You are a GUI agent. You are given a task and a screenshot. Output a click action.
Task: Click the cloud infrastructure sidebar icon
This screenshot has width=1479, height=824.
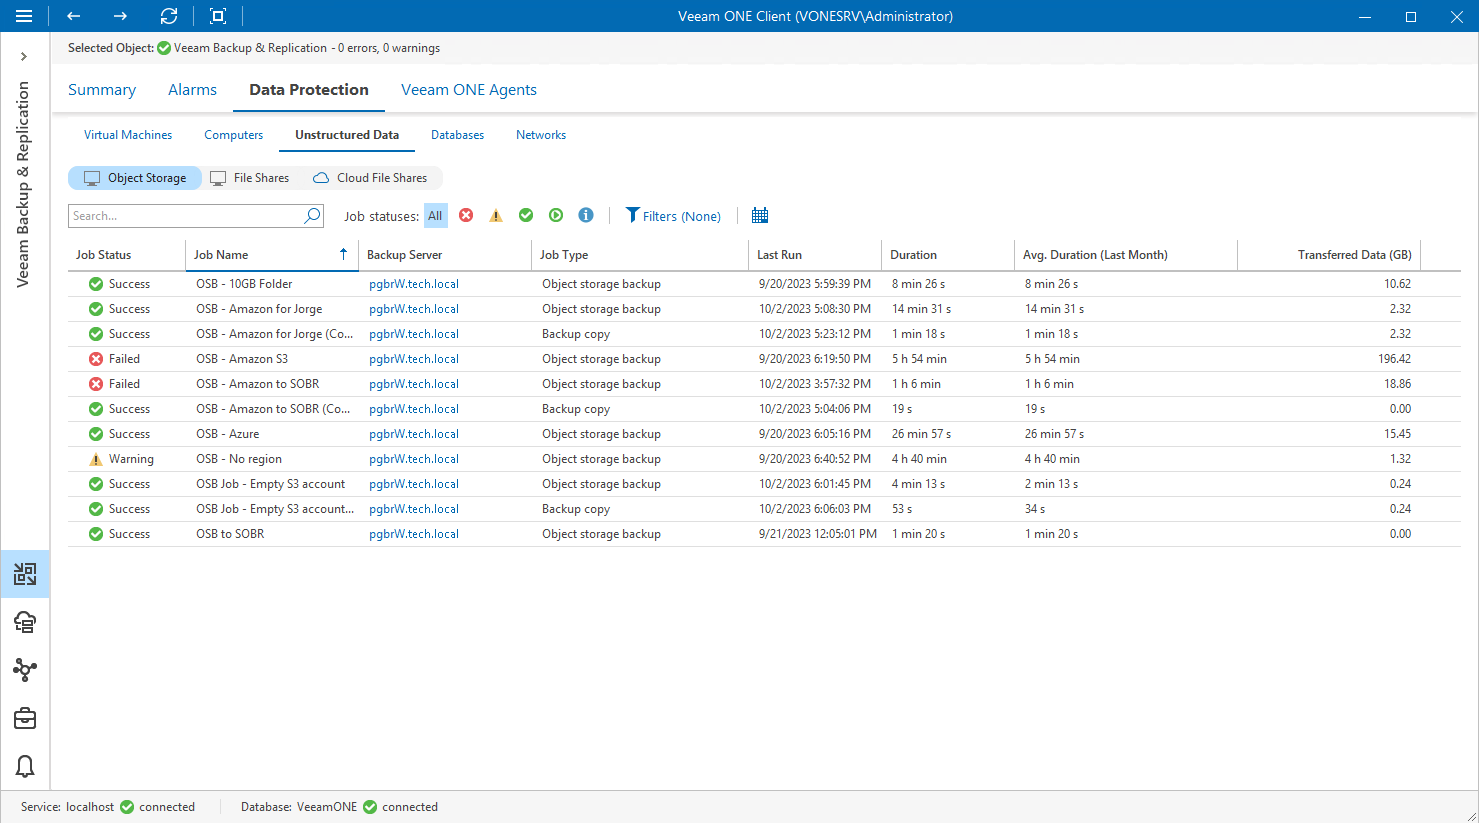(x=24, y=622)
